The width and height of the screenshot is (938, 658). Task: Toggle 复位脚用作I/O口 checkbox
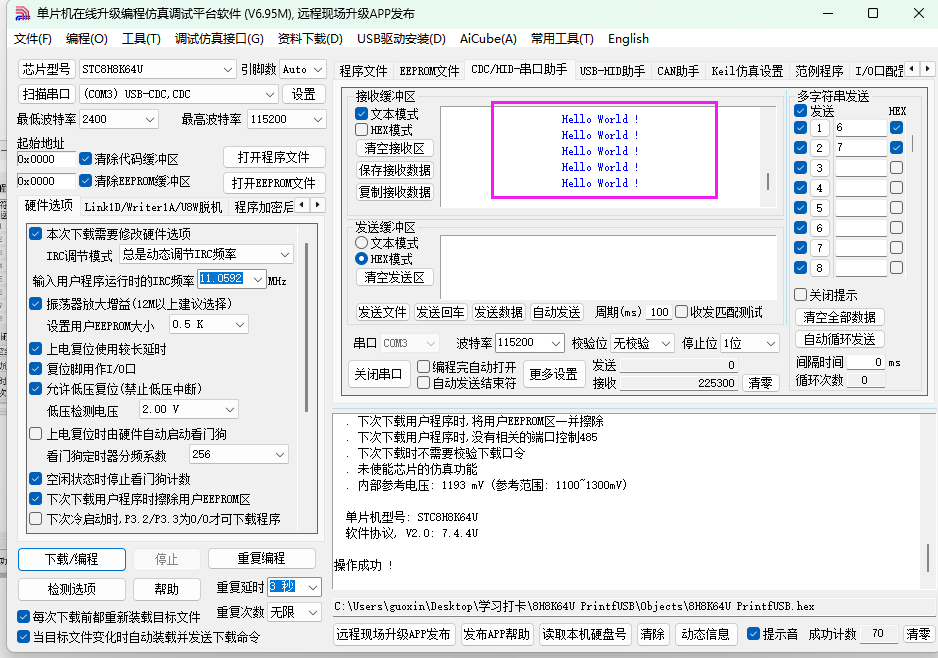(36, 368)
